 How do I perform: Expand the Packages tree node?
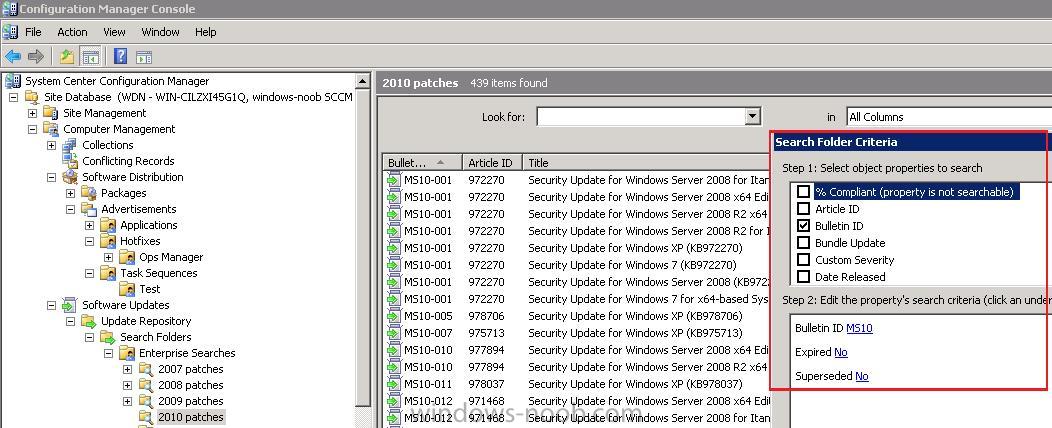[x=70, y=193]
